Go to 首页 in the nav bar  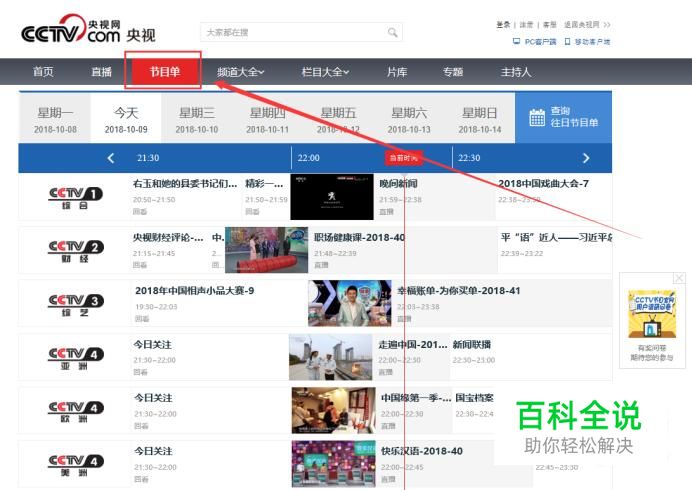[43, 72]
